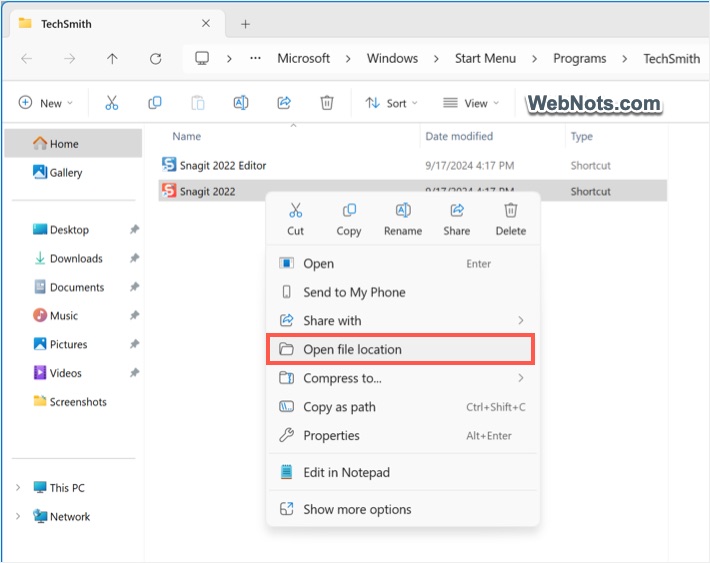The height and width of the screenshot is (563, 710).
Task: Unpin Desktop using its pin icon
Action: click(134, 229)
